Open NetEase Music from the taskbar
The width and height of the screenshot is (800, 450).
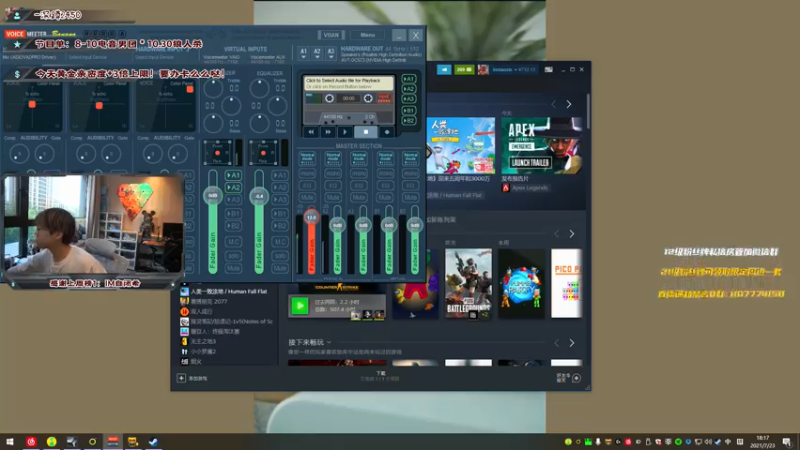coord(31,442)
